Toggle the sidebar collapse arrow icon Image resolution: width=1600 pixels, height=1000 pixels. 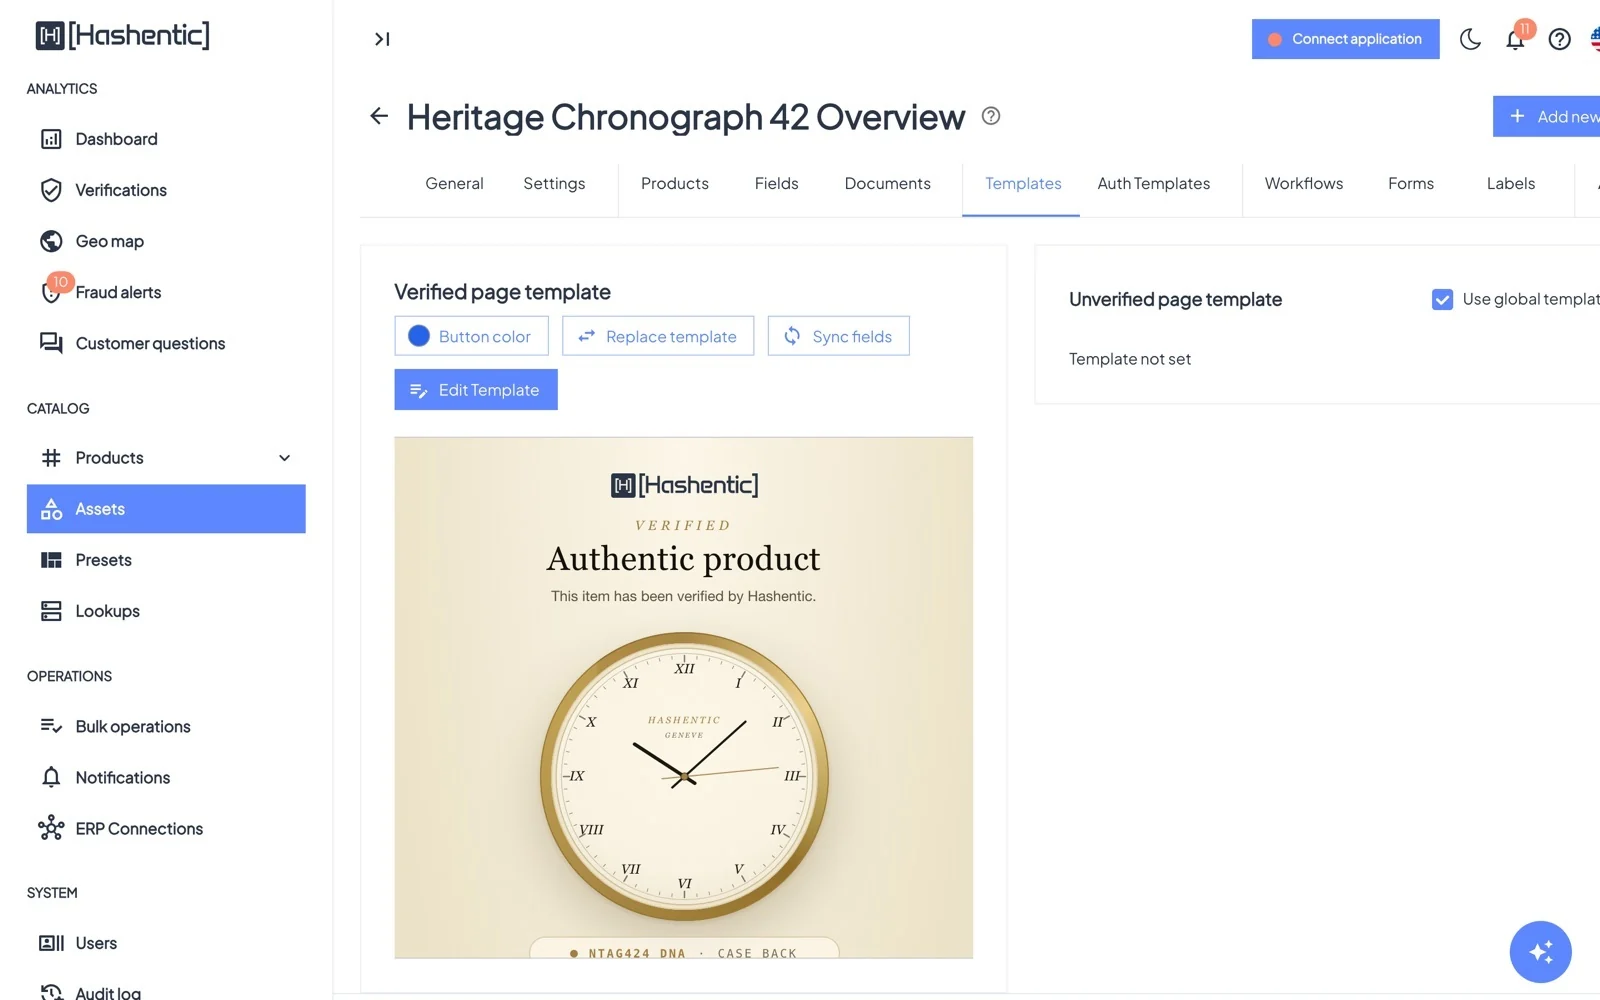click(382, 39)
